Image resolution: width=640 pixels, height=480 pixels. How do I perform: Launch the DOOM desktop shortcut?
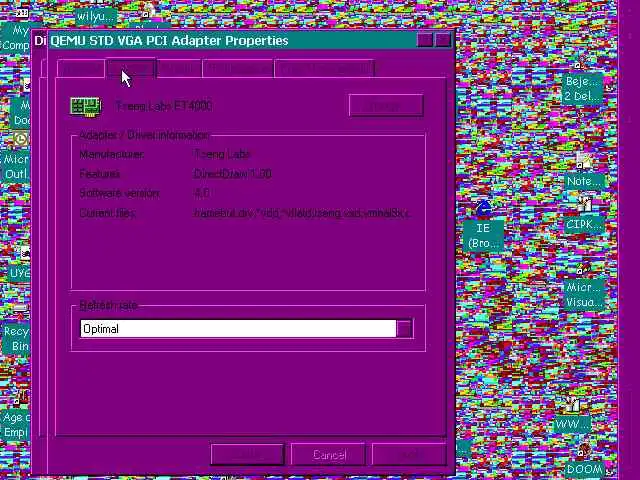[584, 461]
